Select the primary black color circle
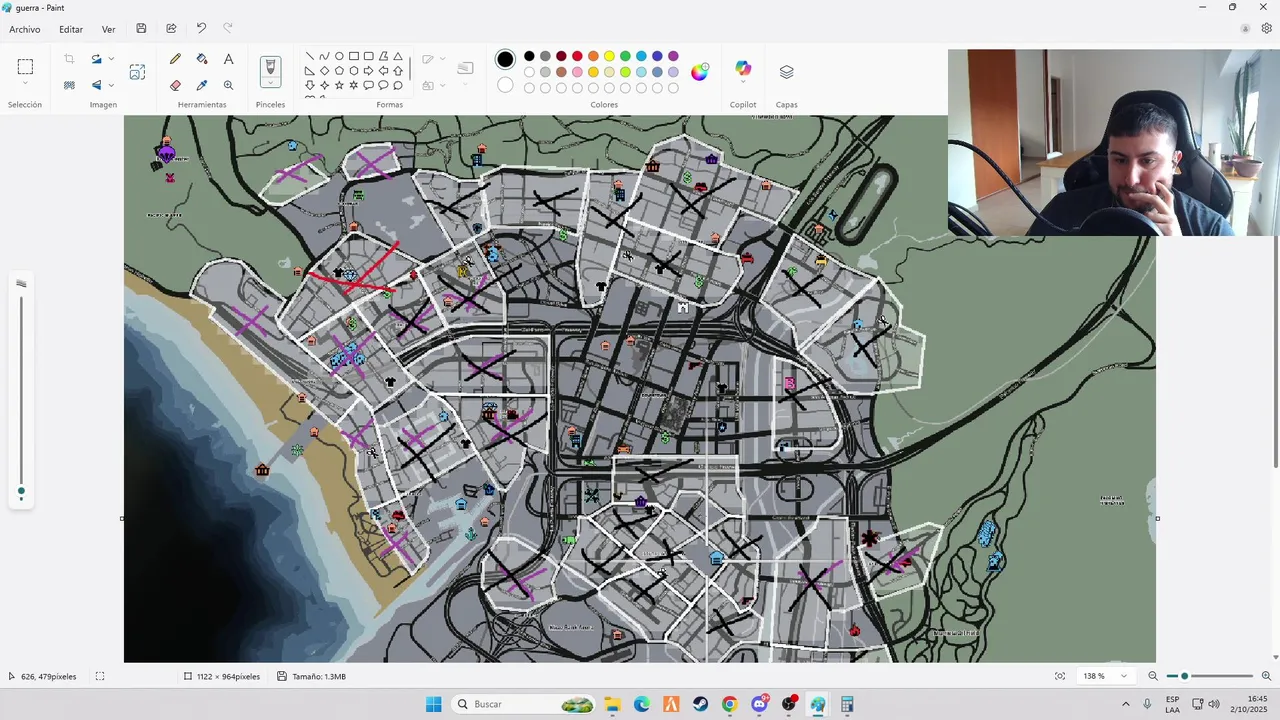 [505, 60]
